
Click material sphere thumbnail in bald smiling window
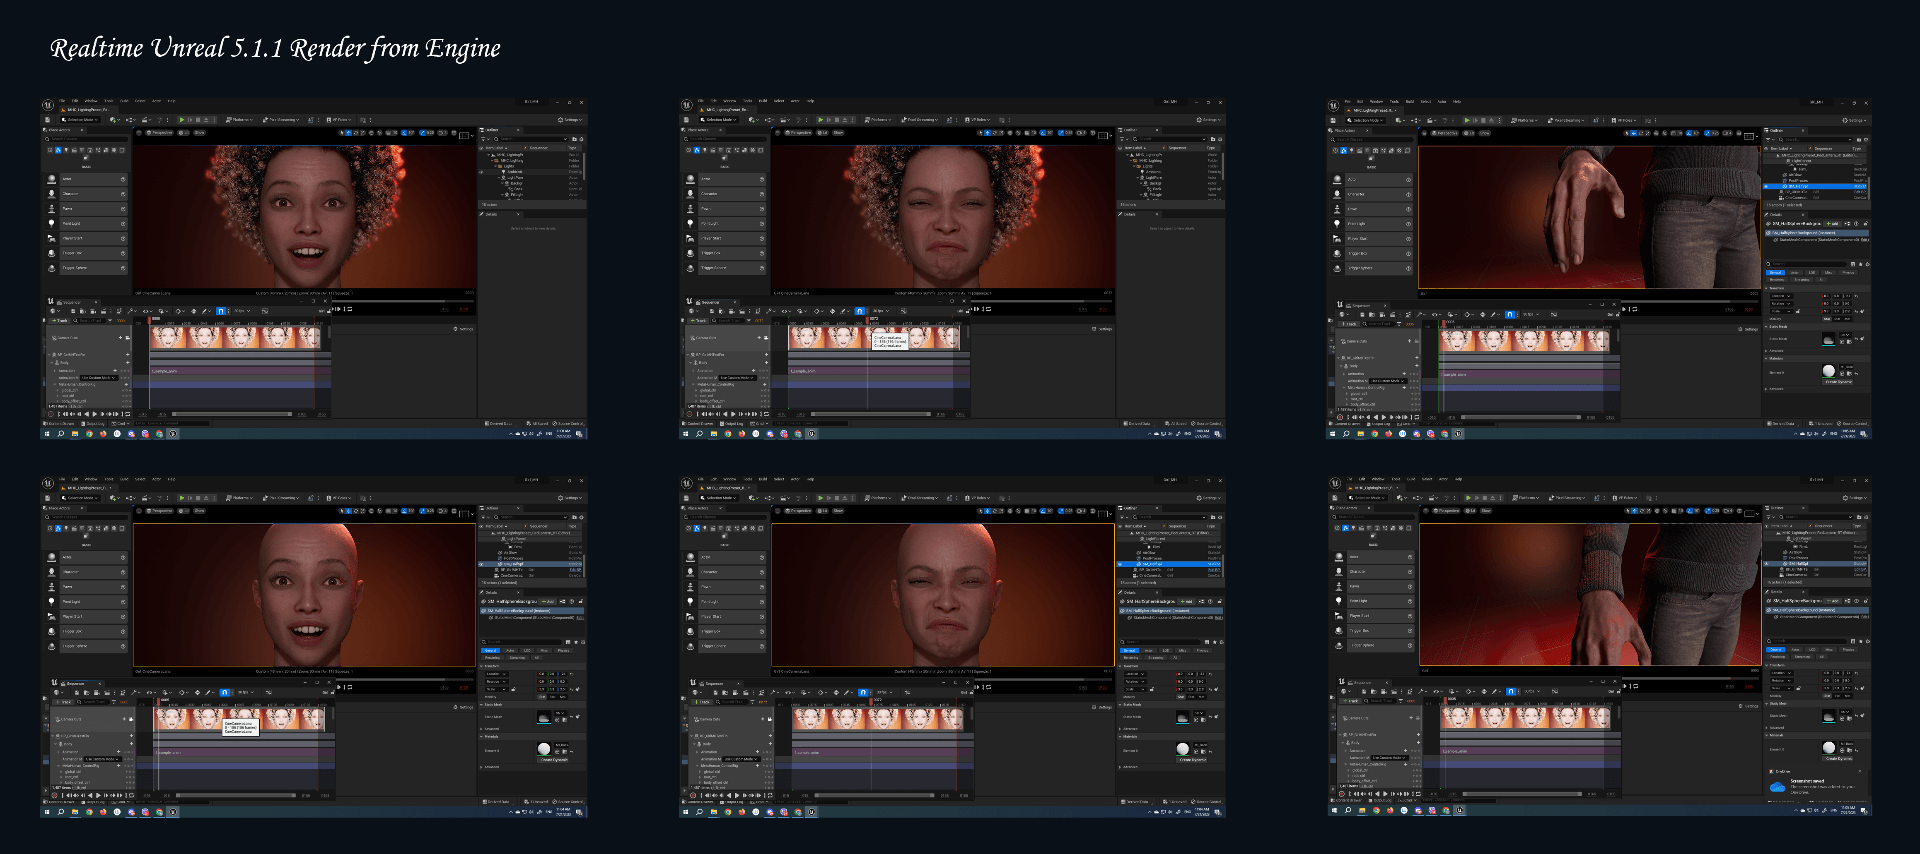[544, 749]
